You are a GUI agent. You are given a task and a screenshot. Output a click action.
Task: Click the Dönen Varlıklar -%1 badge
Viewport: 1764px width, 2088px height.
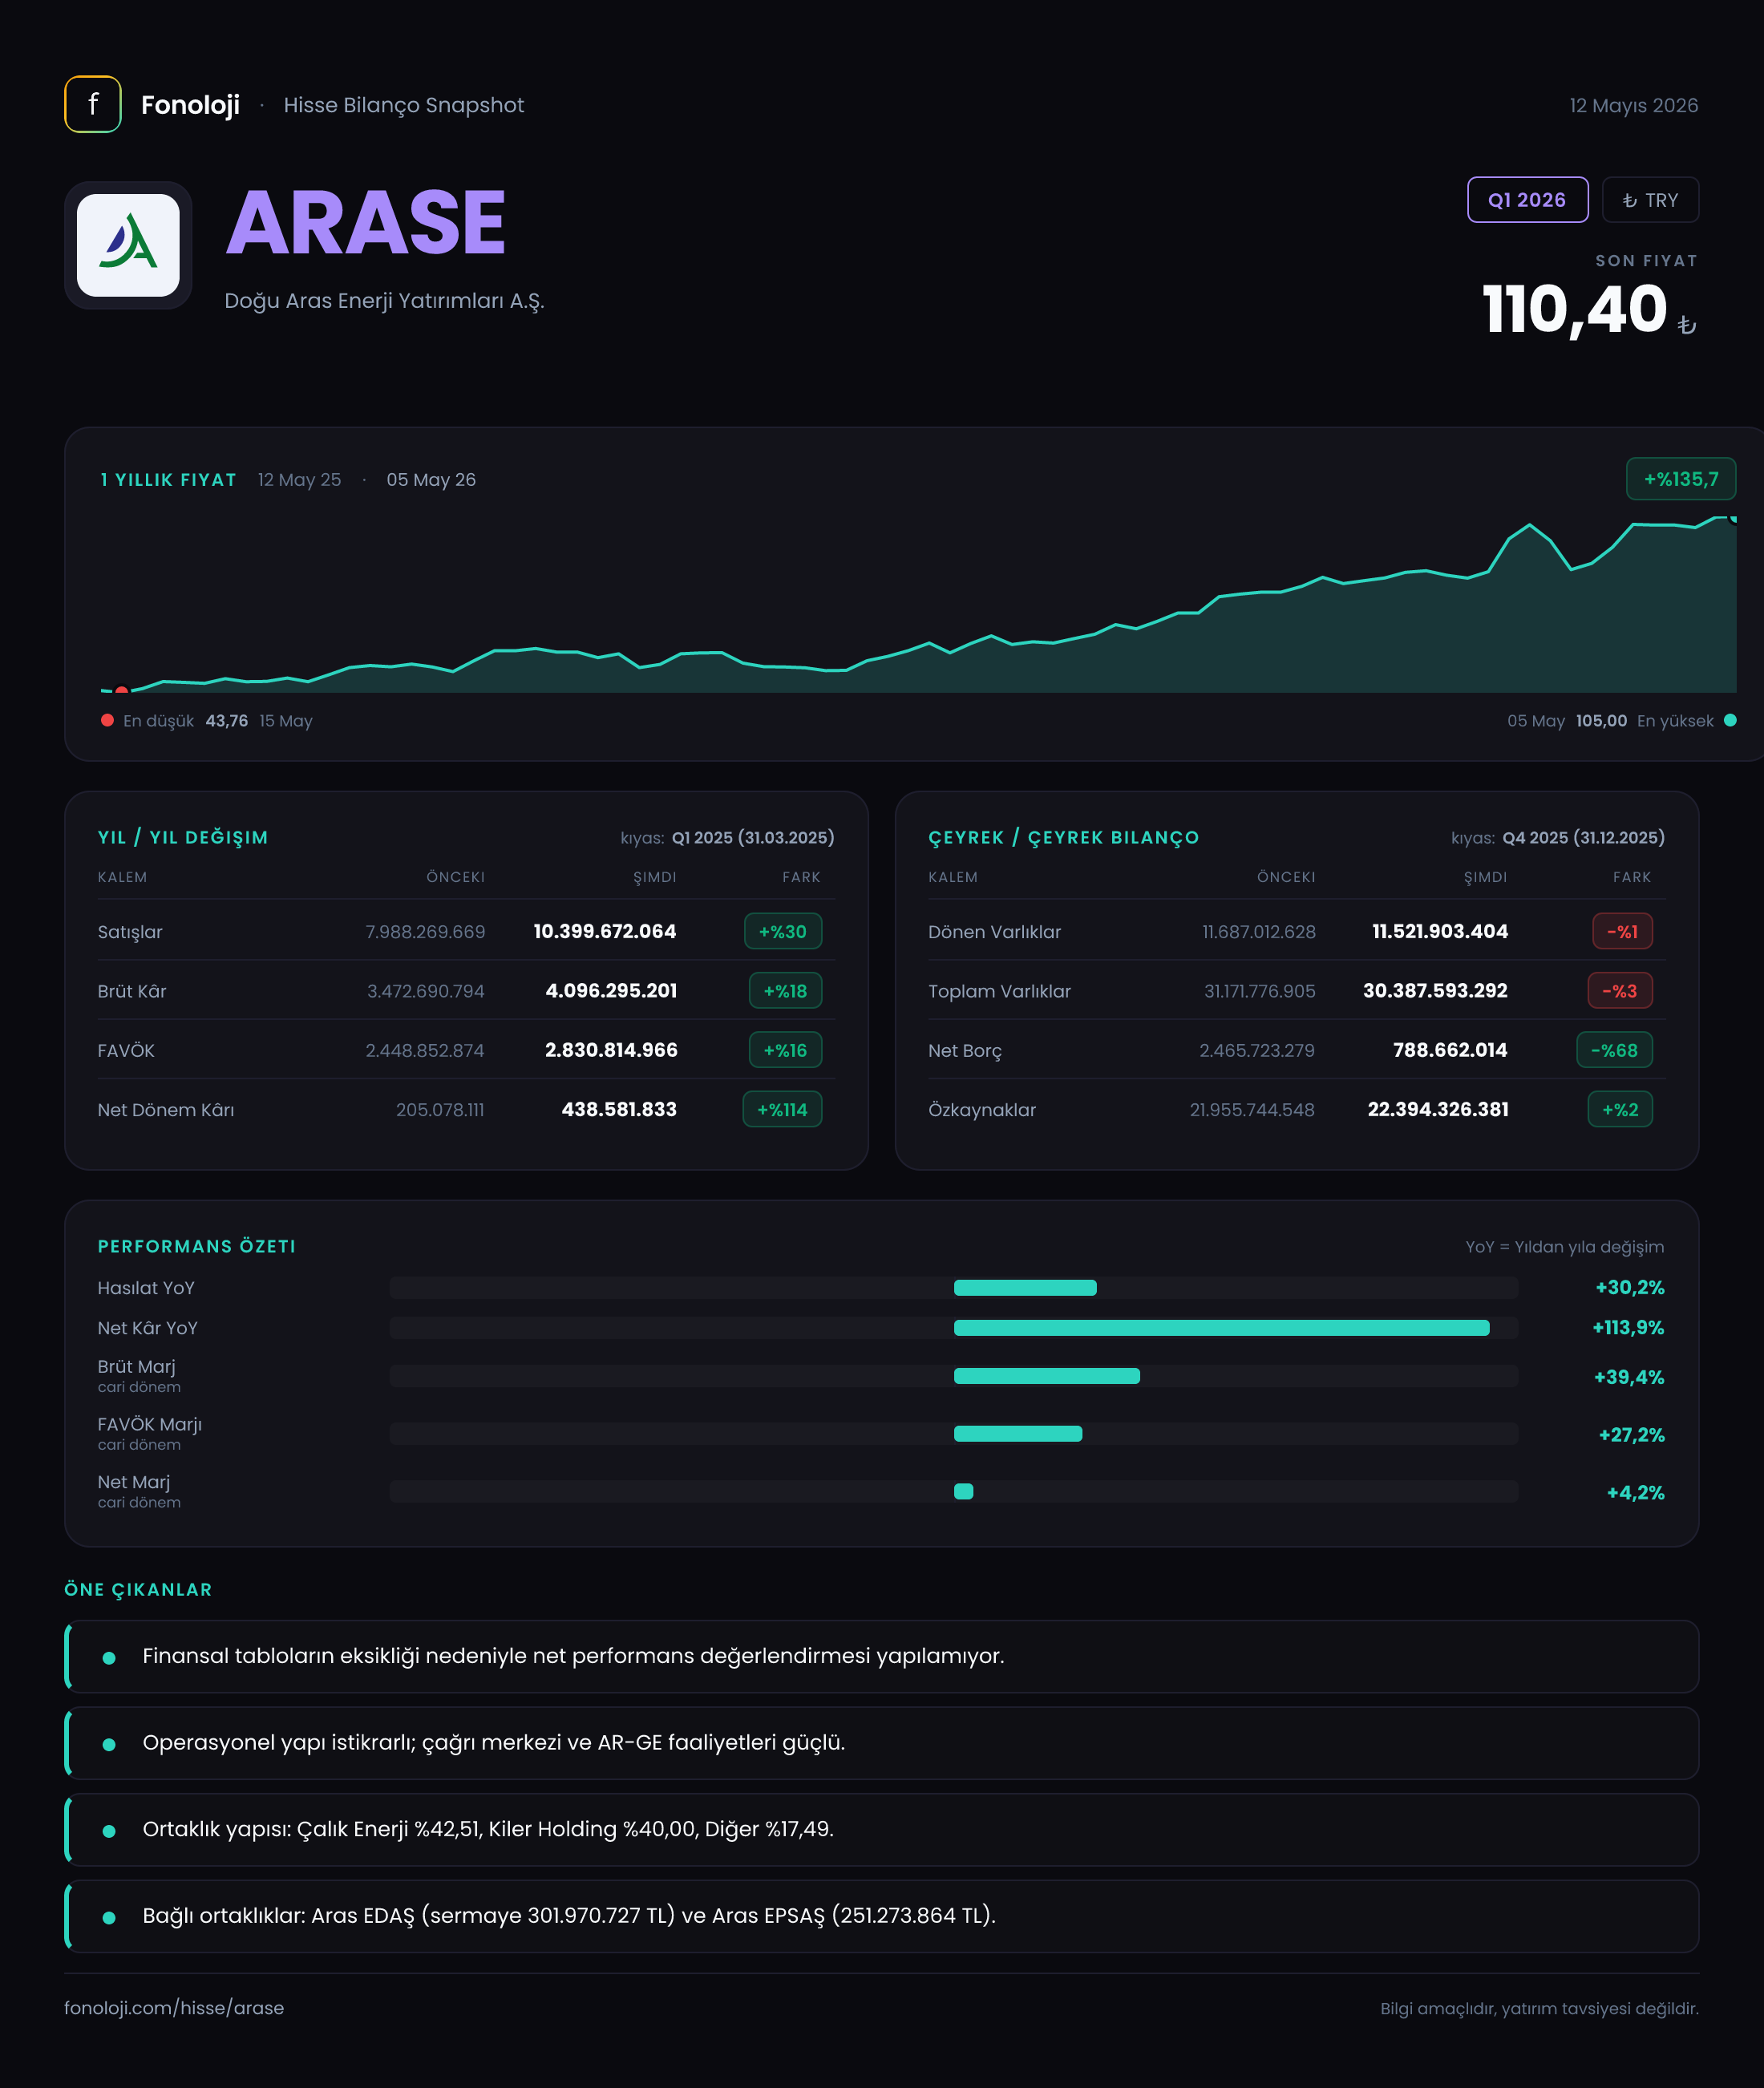click(x=1622, y=931)
